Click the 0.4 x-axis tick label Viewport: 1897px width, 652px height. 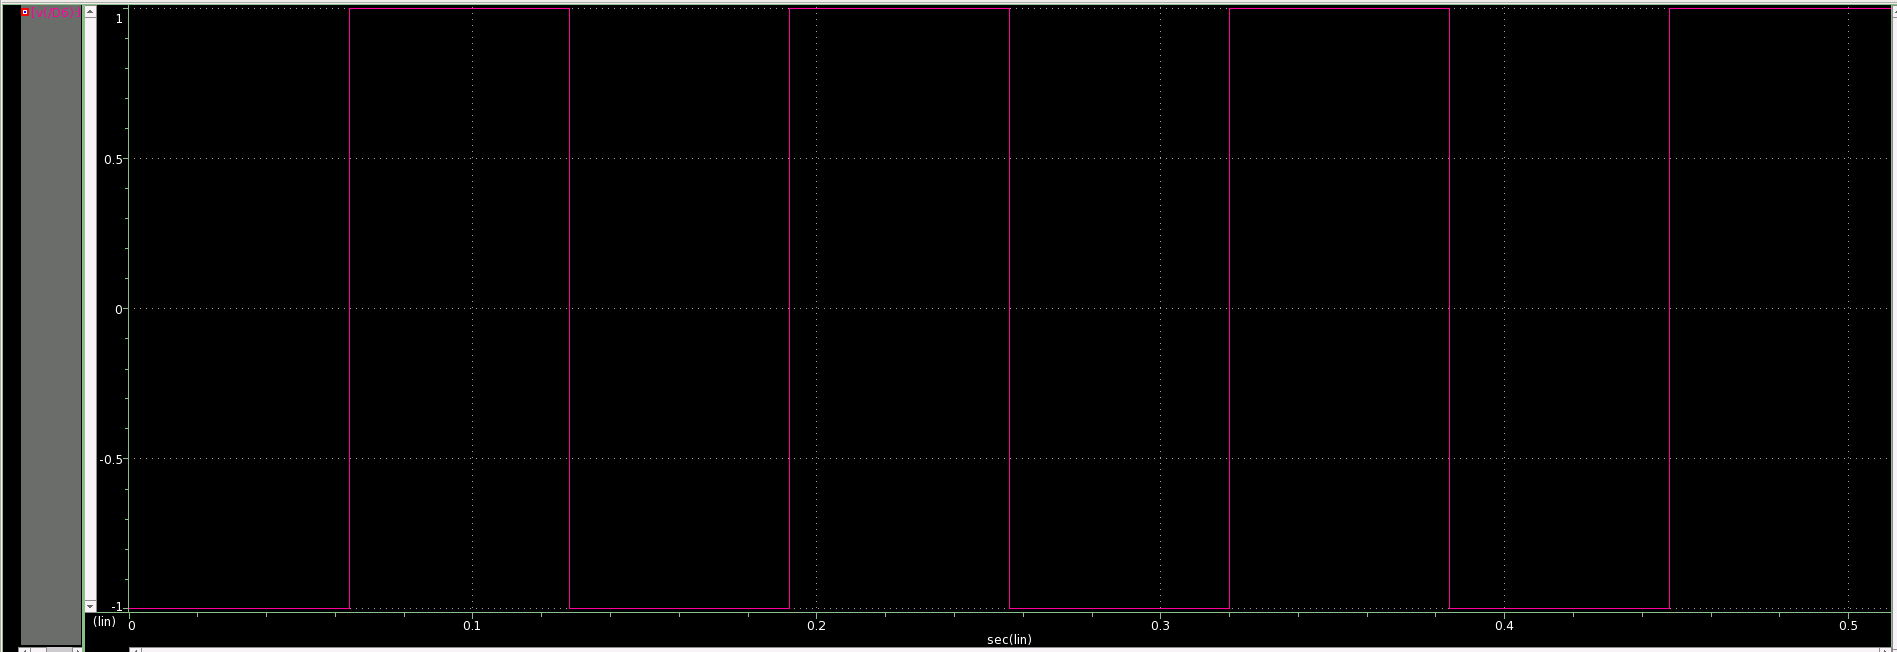coord(1504,626)
